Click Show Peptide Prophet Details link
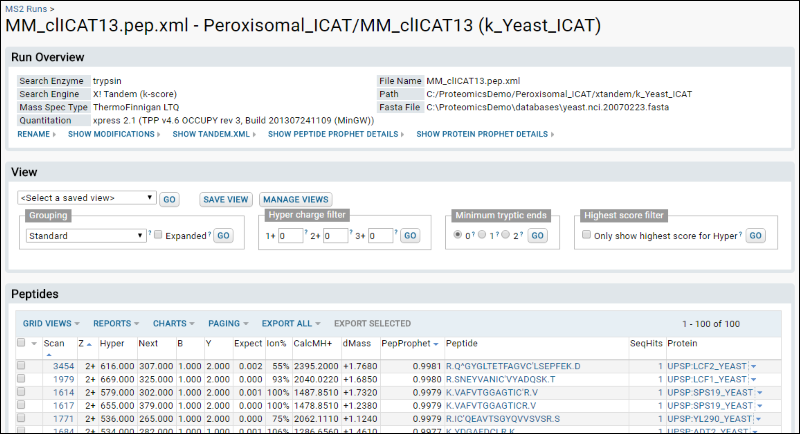The width and height of the screenshot is (800, 434). [335, 134]
